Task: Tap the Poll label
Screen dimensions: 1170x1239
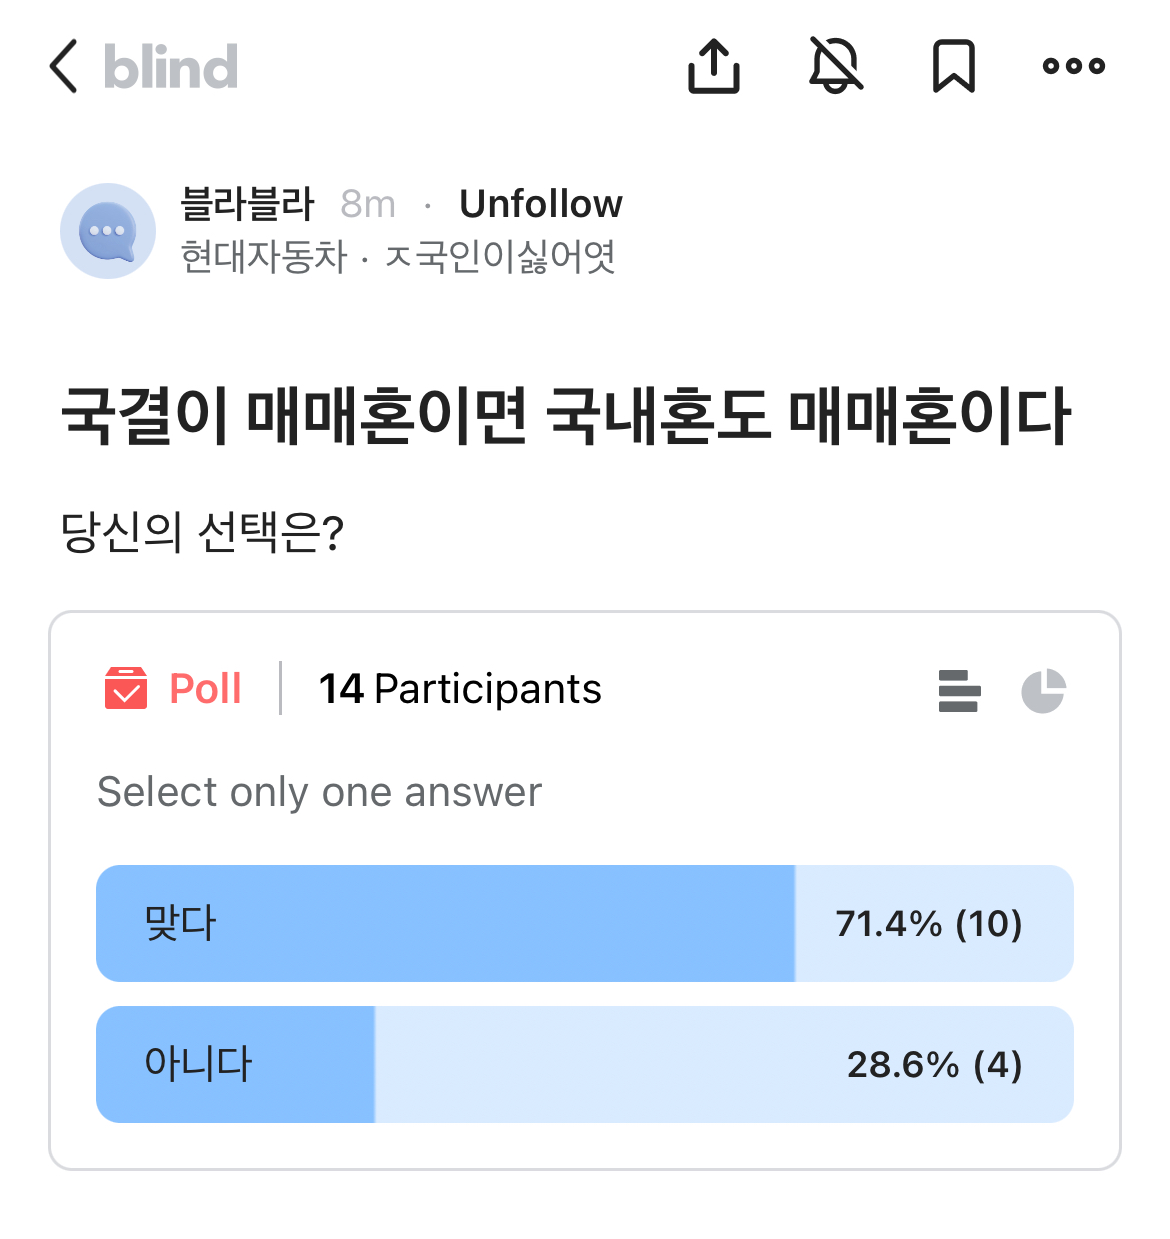Action: point(205,689)
